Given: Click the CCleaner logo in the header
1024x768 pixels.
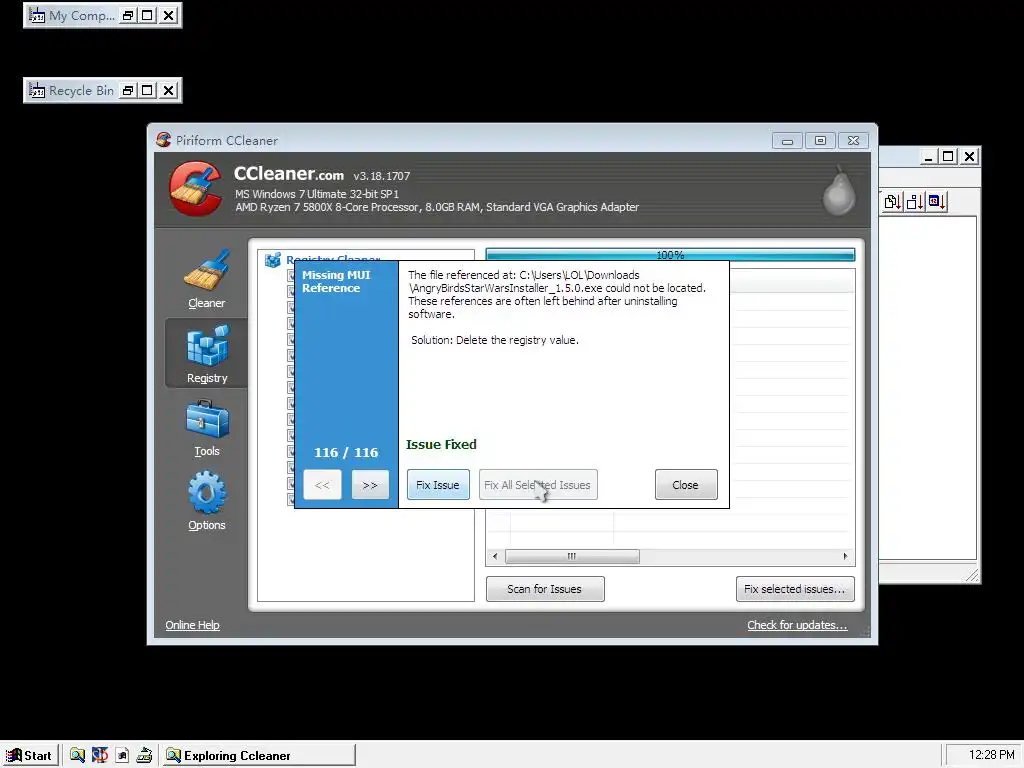Looking at the screenshot, I should [x=195, y=189].
